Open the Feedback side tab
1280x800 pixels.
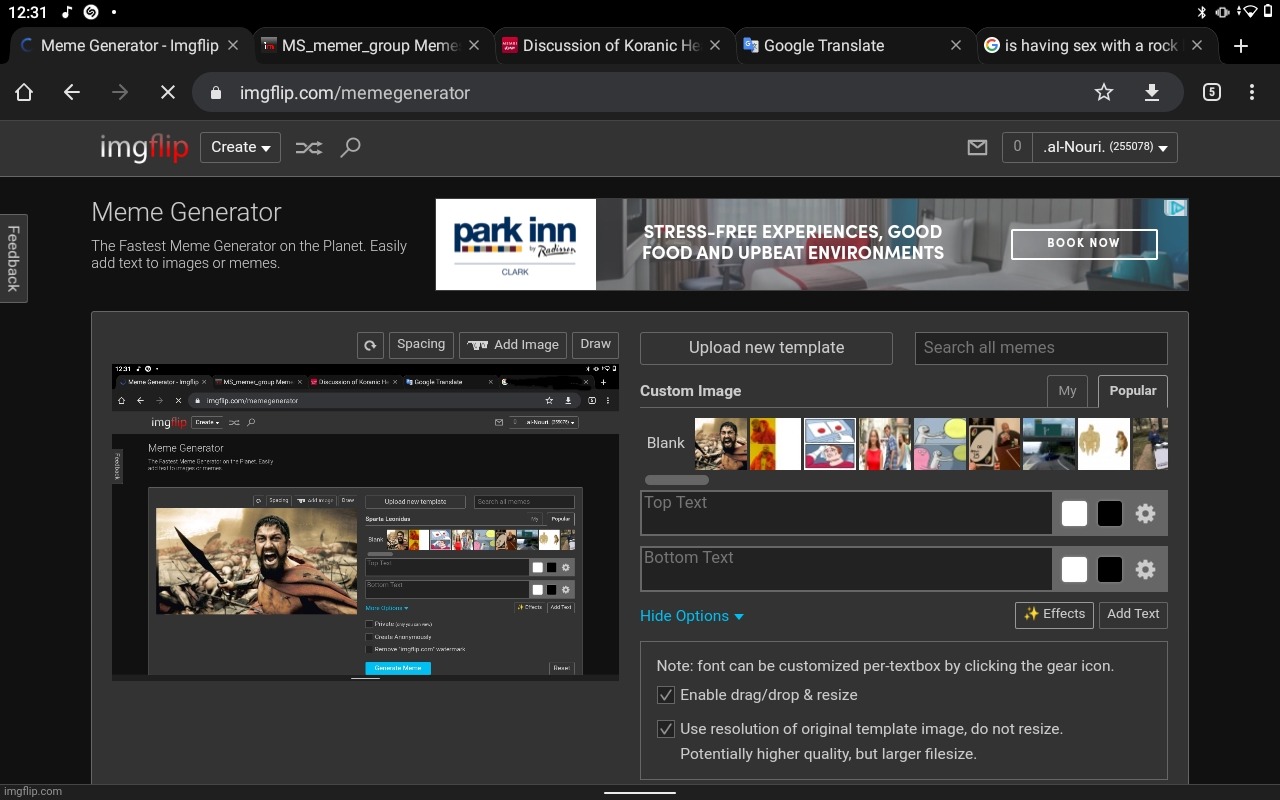coord(13,258)
